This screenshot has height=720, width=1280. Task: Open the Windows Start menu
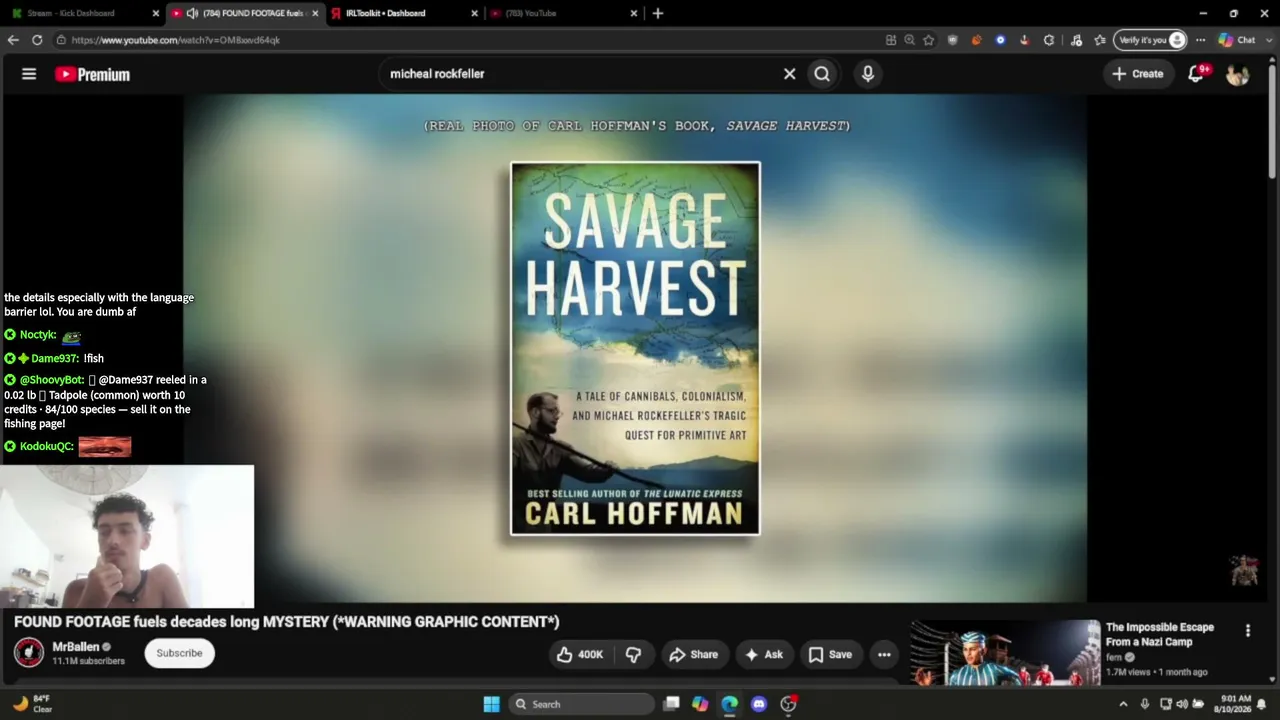coord(491,704)
